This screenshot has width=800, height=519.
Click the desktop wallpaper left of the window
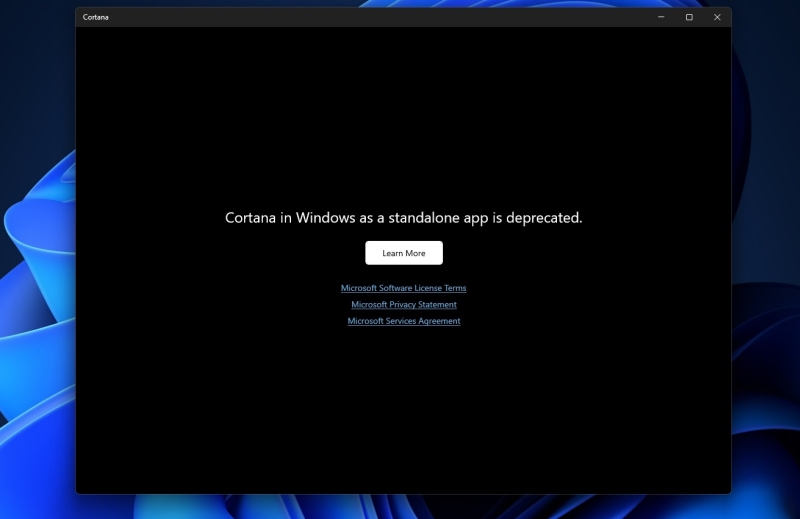[x=37, y=300]
